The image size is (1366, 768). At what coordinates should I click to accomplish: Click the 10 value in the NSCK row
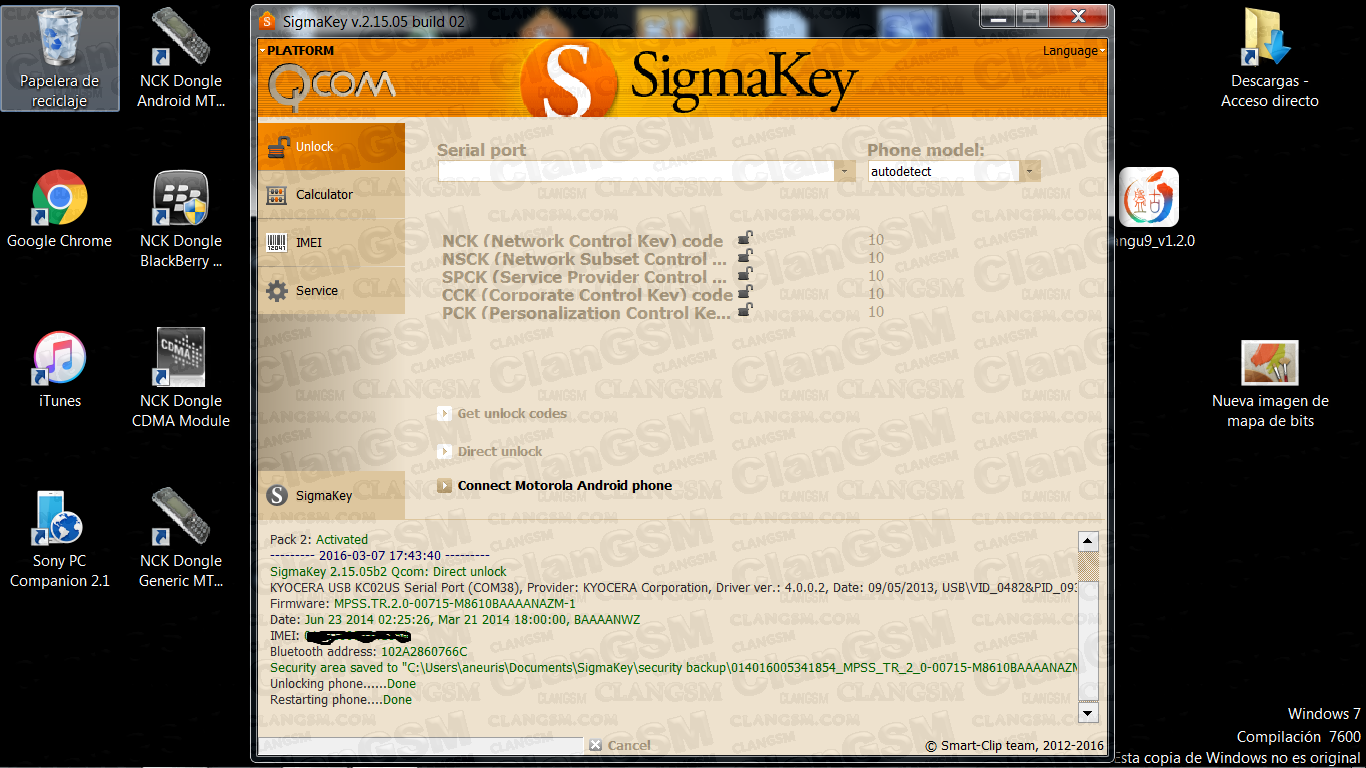[876, 259]
